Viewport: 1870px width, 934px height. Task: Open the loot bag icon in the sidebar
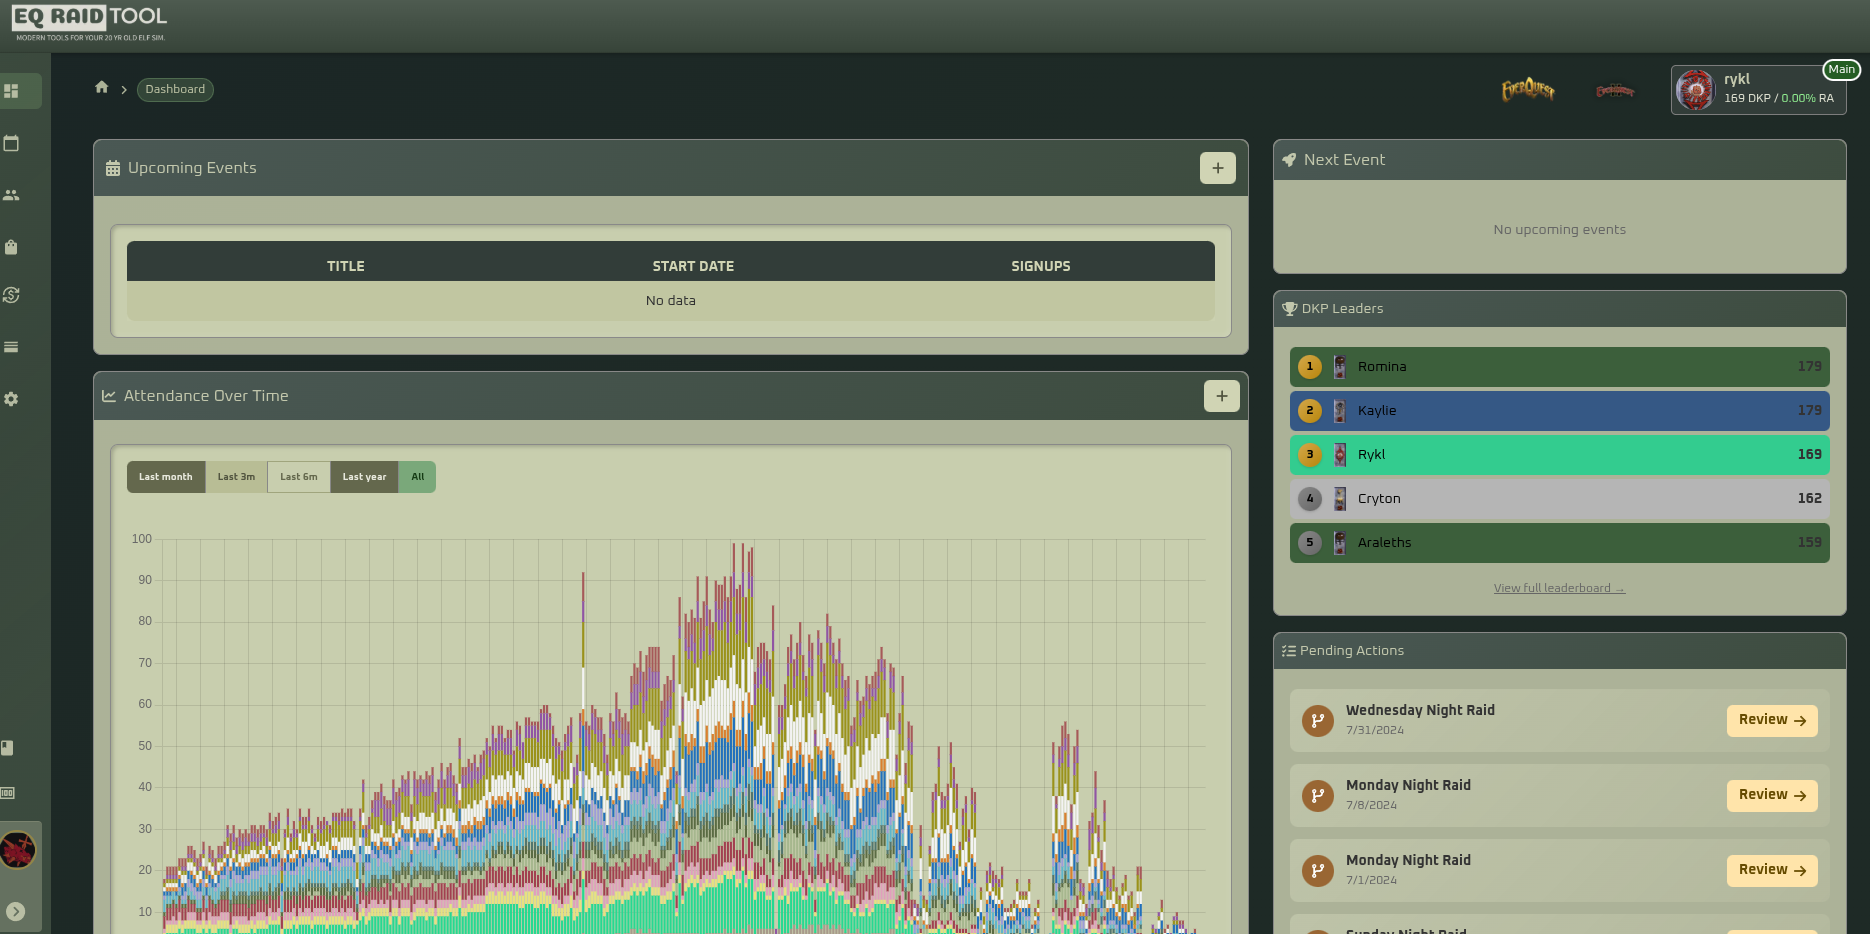(13, 247)
